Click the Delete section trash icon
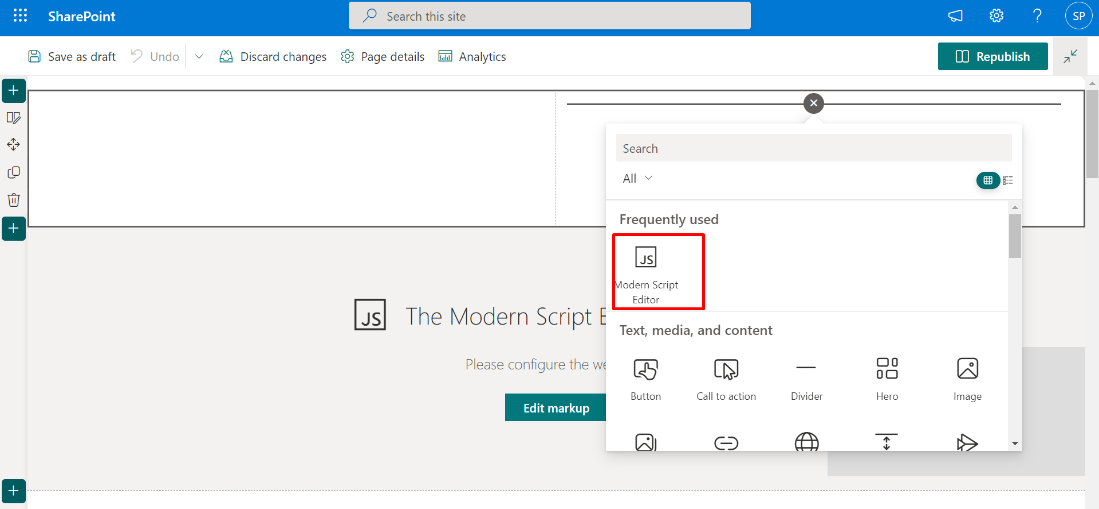The image size is (1099, 509). pyautogui.click(x=13, y=200)
